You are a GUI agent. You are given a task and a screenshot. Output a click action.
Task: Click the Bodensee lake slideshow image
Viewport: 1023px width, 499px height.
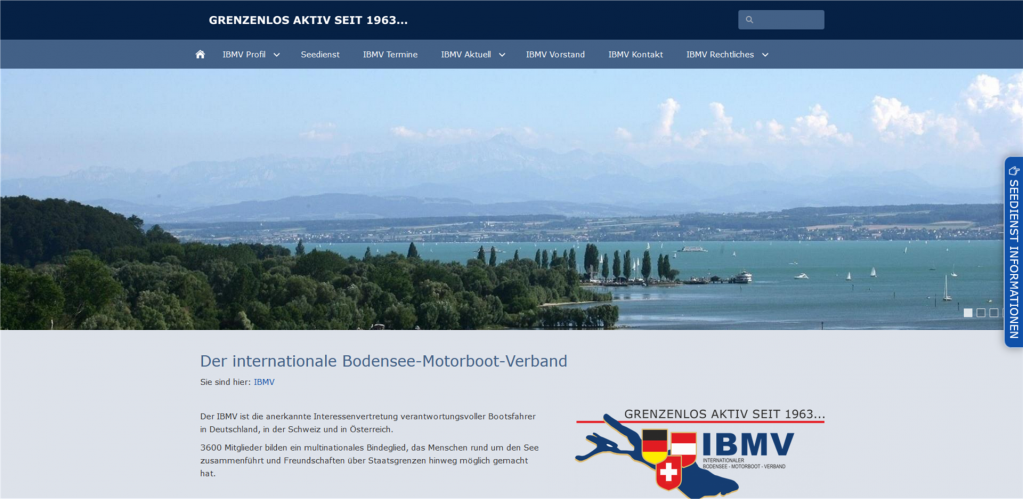[x=512, y=199]
